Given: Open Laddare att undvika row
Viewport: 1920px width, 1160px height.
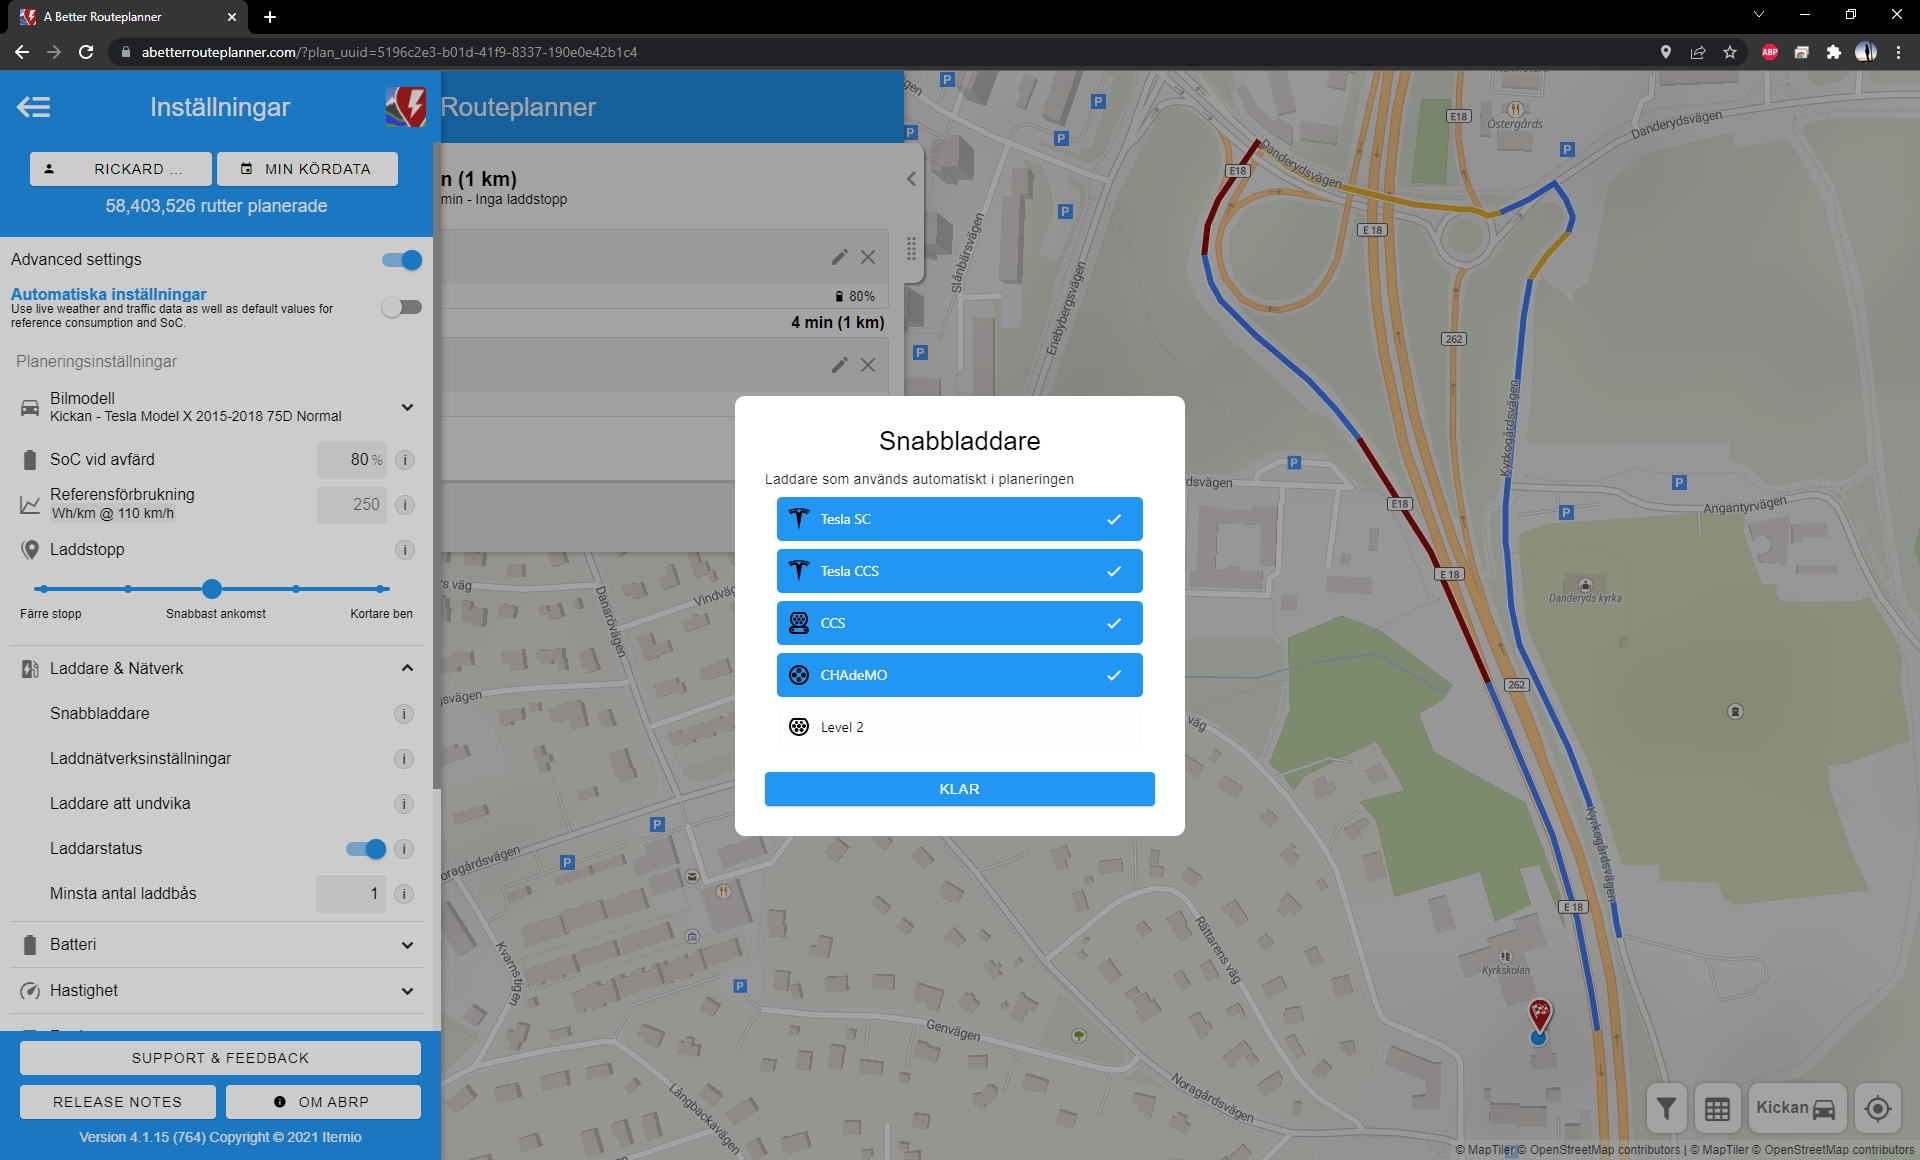Looking at the screenshot, I should point(216,804).
